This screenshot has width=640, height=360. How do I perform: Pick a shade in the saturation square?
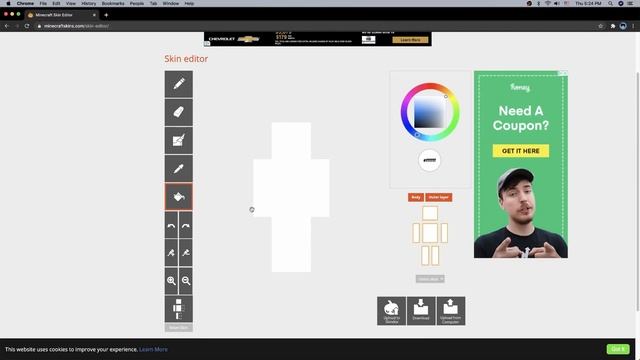(429, 113)
